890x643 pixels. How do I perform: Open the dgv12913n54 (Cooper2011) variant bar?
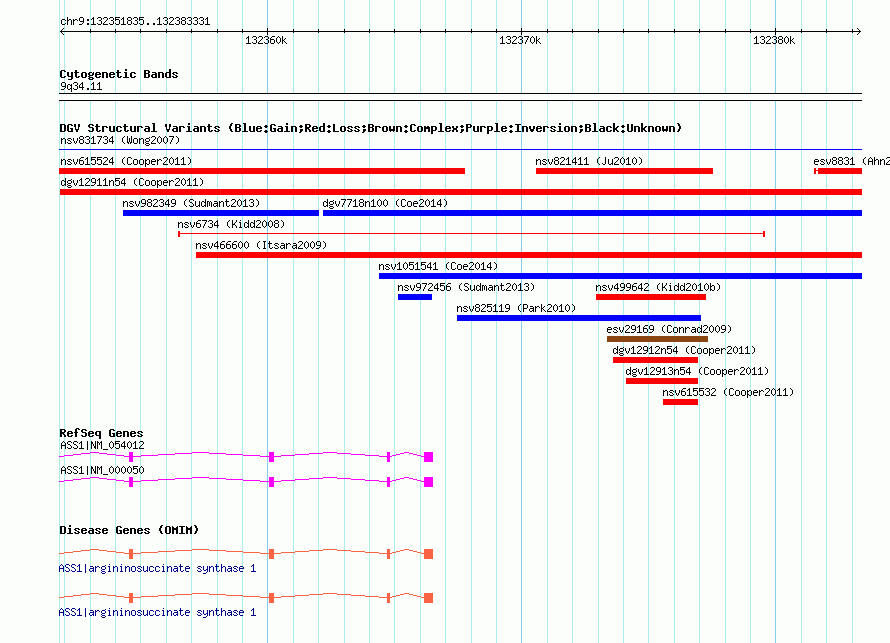[662, 381]
